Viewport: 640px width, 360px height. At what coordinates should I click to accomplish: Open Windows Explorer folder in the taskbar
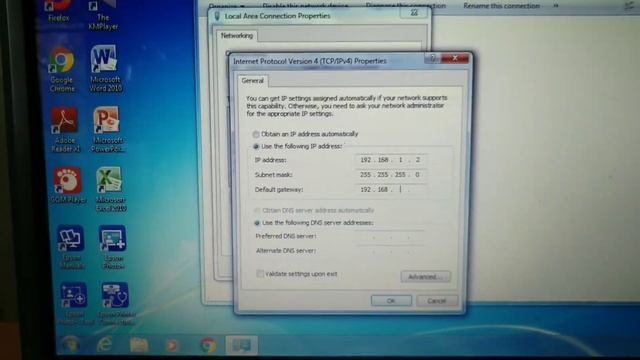click(139, 345)
